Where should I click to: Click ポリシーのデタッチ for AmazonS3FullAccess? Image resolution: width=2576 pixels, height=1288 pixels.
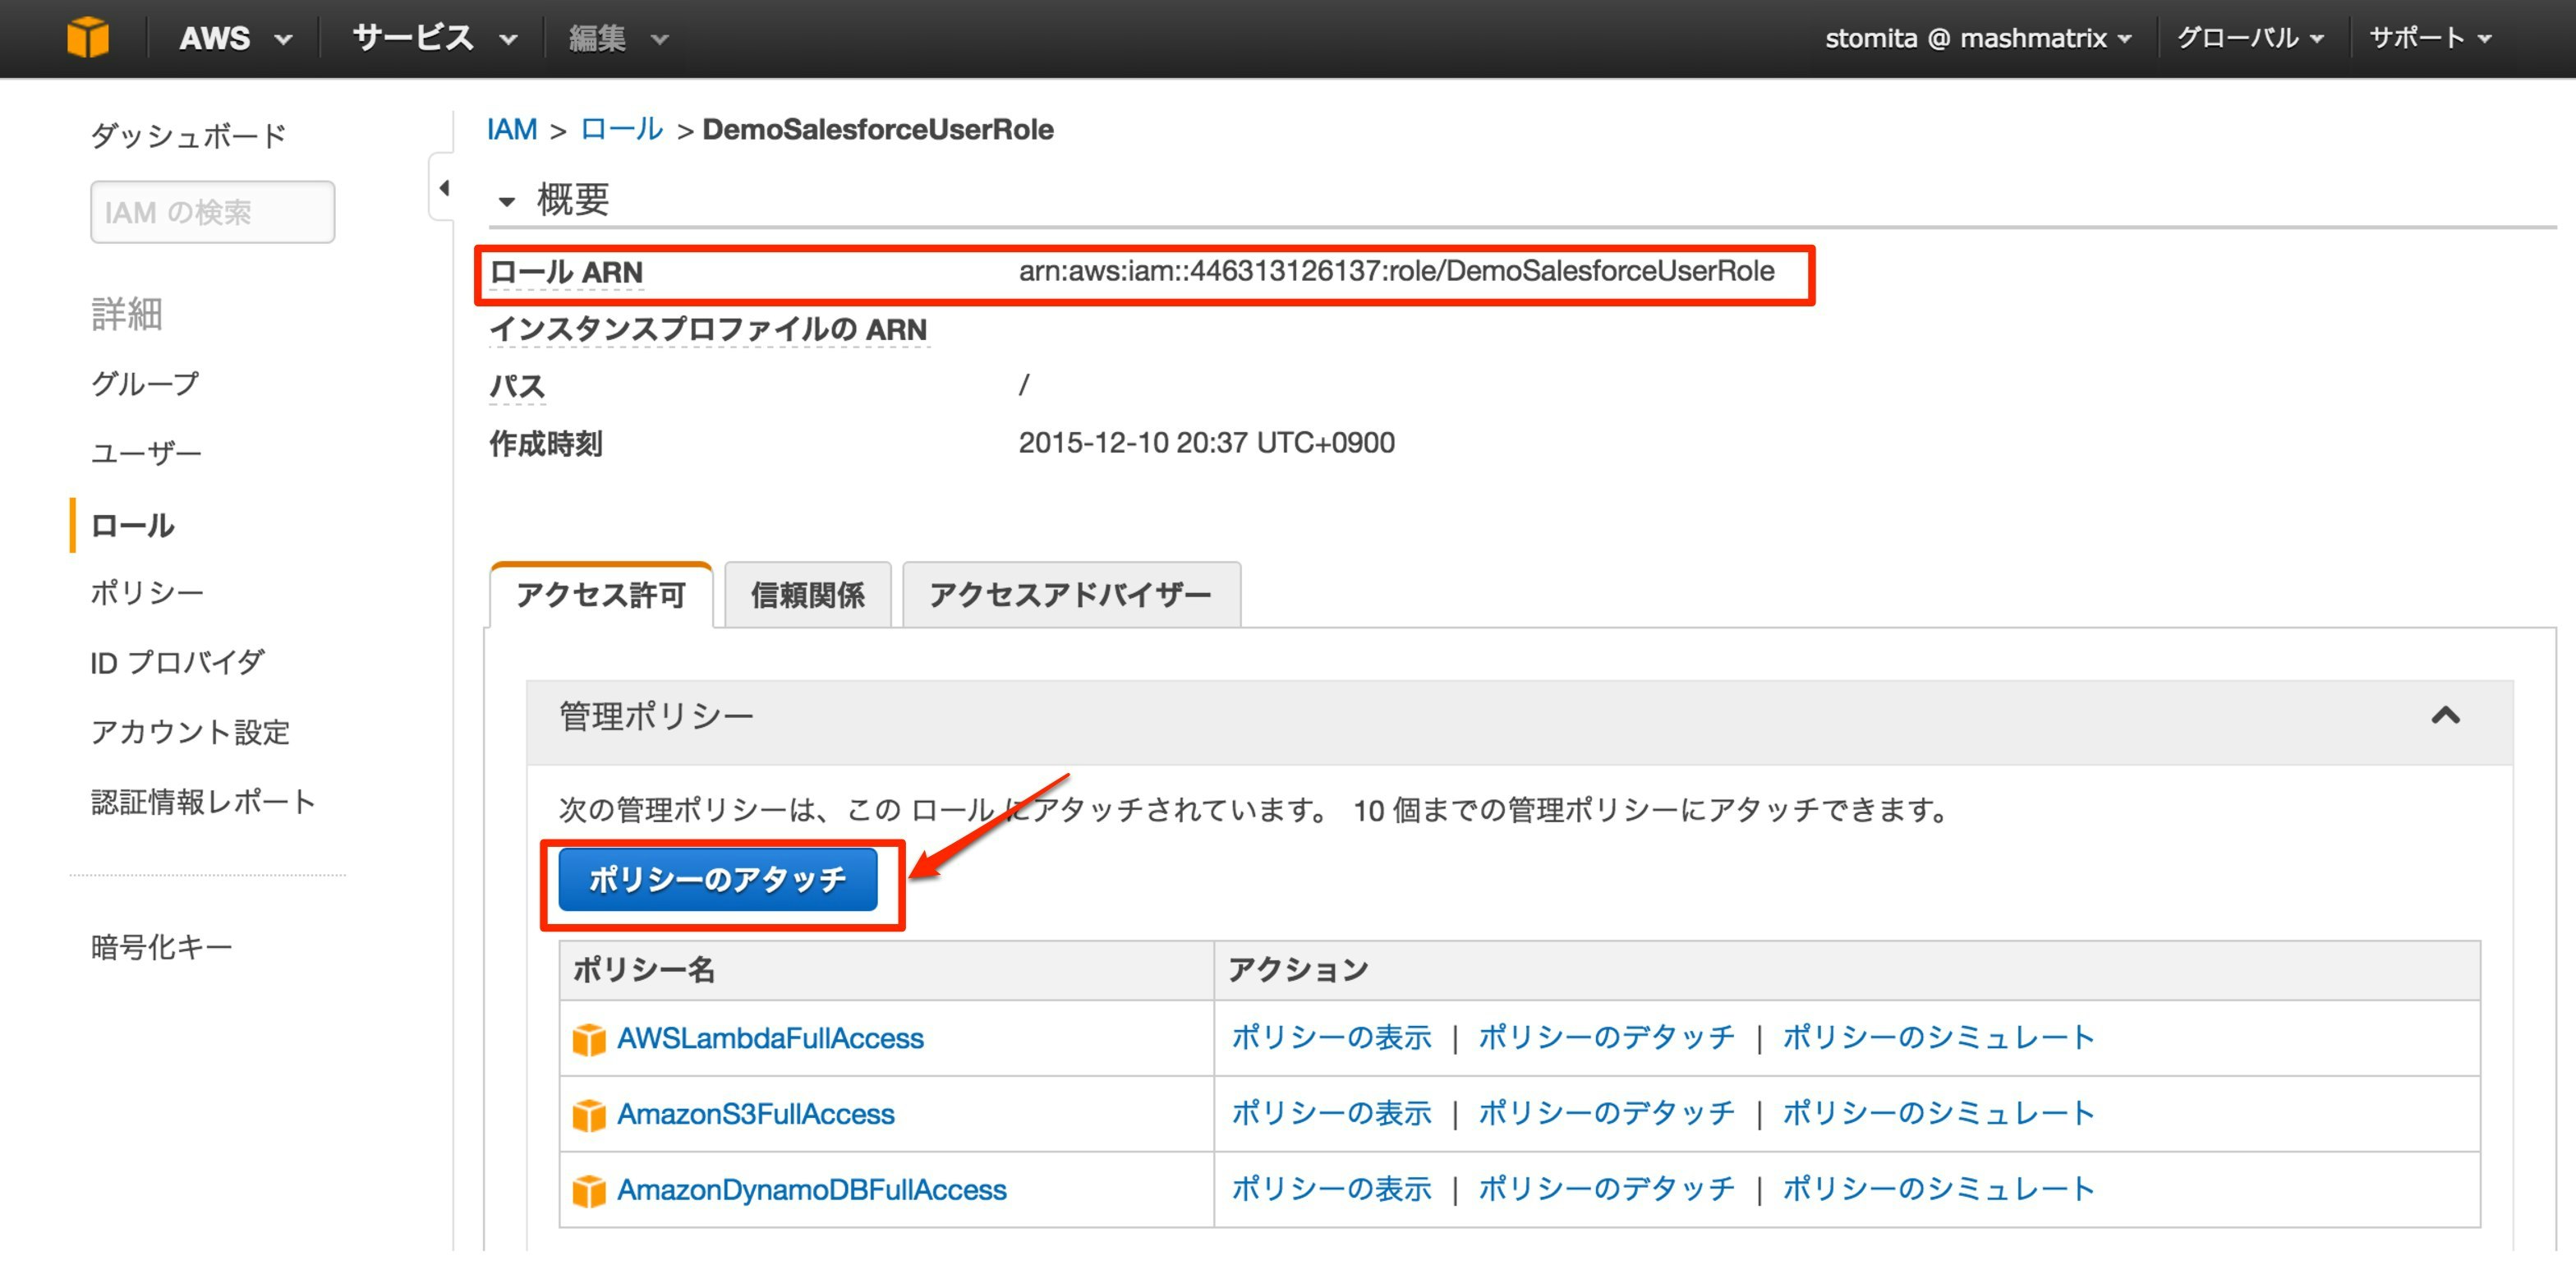pyautogui.click(x=1606, y=1114)
